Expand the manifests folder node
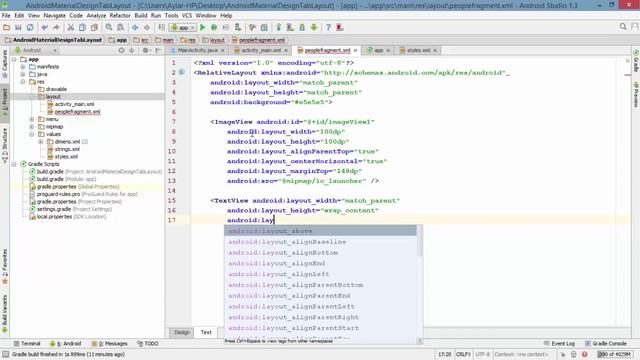 click(23, 67)
